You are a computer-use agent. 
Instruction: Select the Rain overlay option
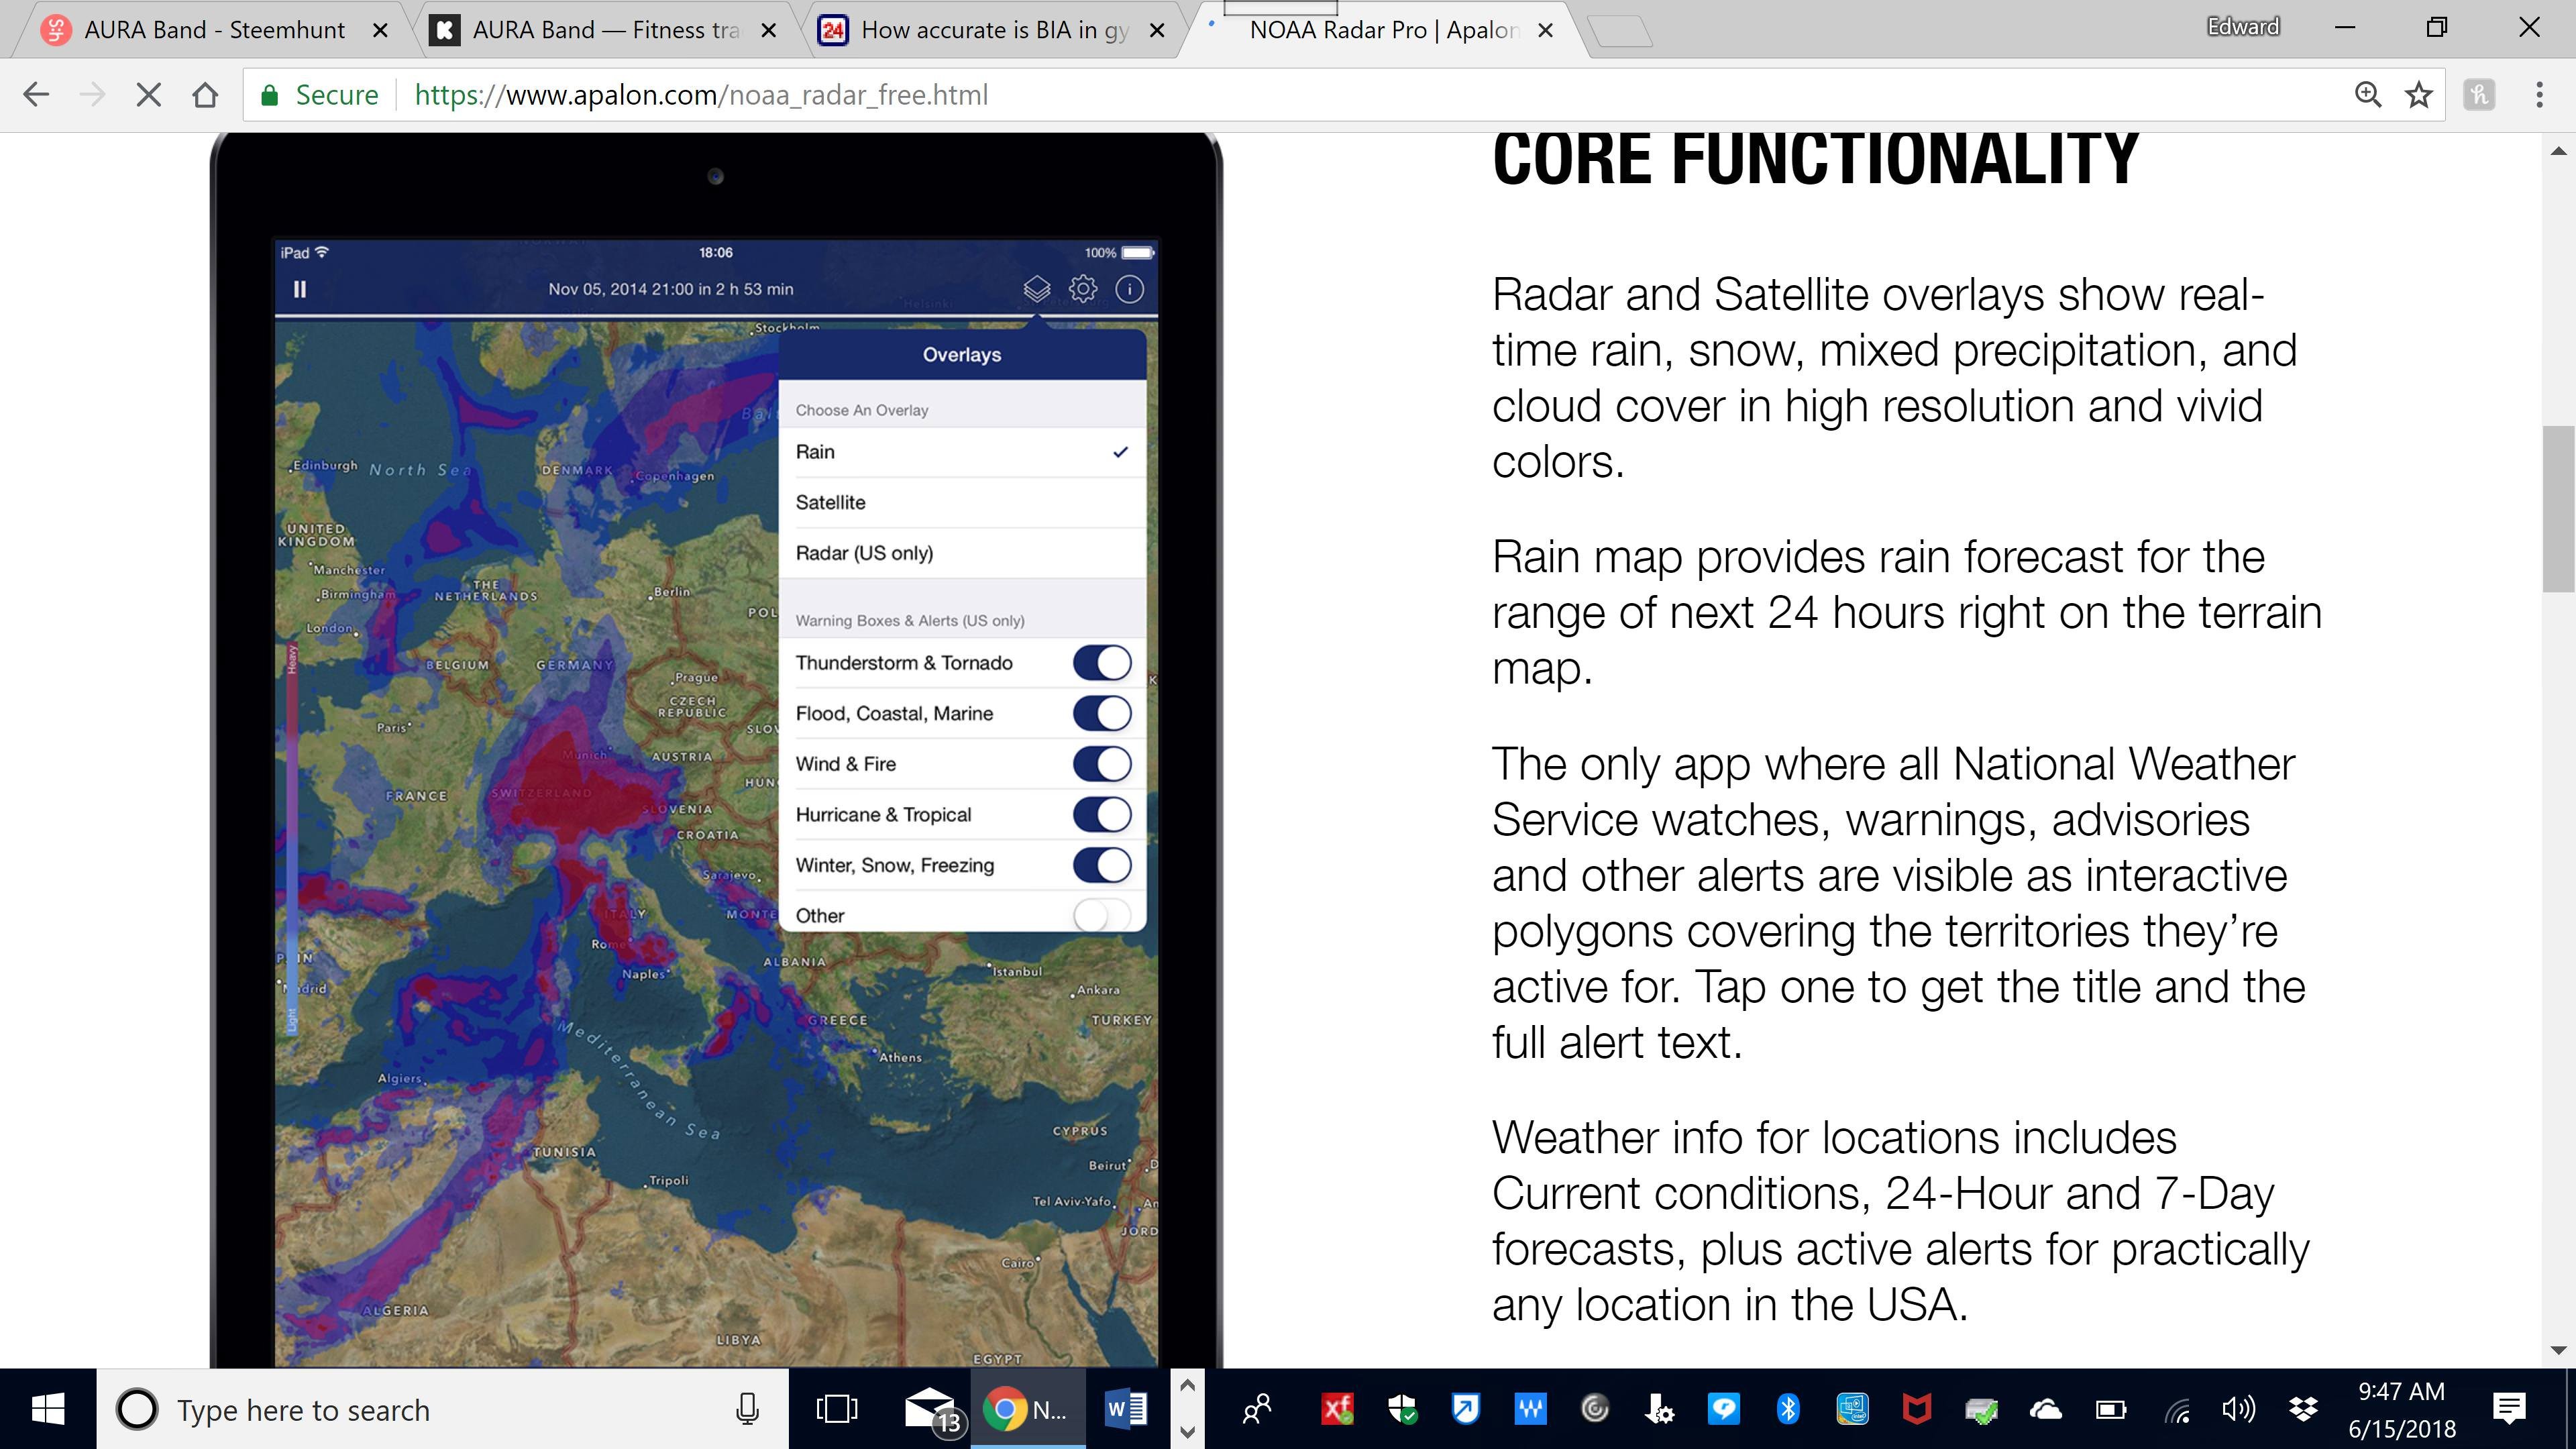(x=962, y=452)
